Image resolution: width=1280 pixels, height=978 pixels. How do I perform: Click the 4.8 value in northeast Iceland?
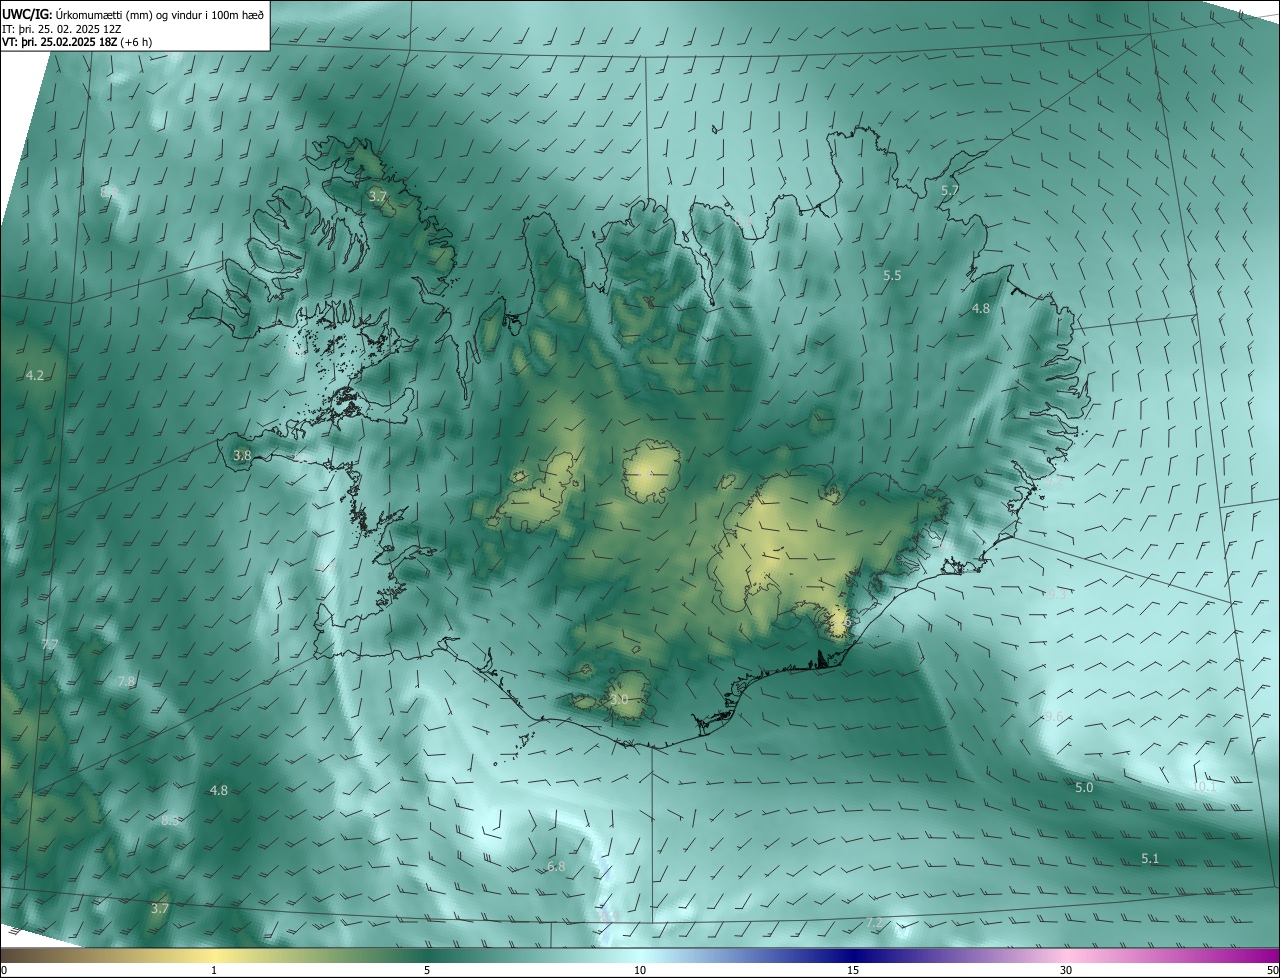pyautogui.click(x=981, y=309)
